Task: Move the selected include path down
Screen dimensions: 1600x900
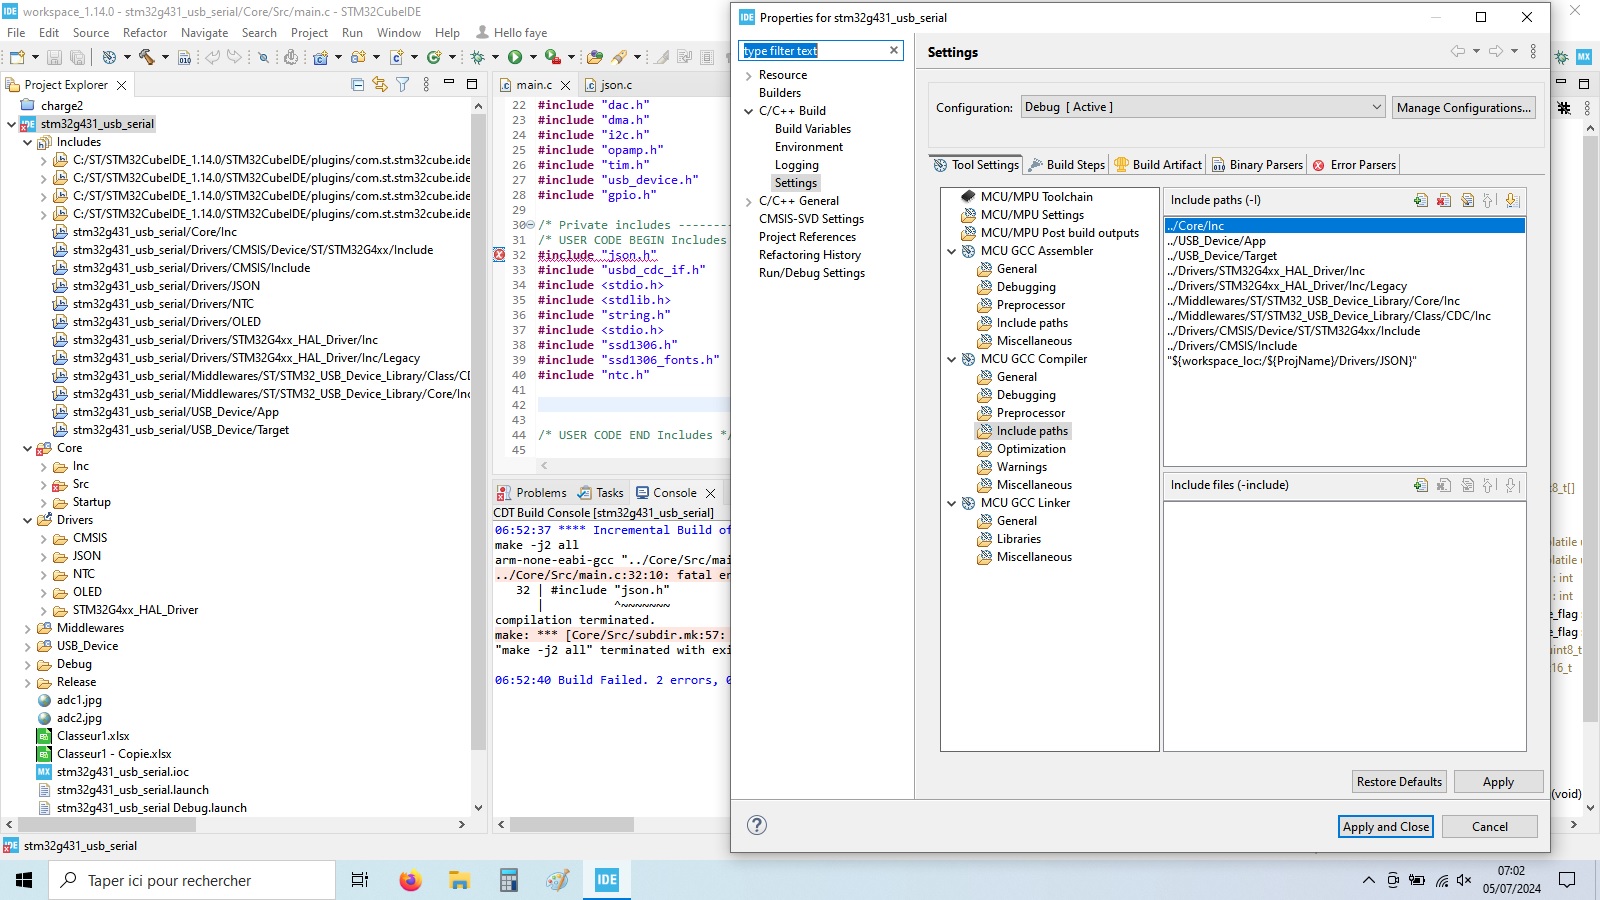Action: pos(1511,200)
